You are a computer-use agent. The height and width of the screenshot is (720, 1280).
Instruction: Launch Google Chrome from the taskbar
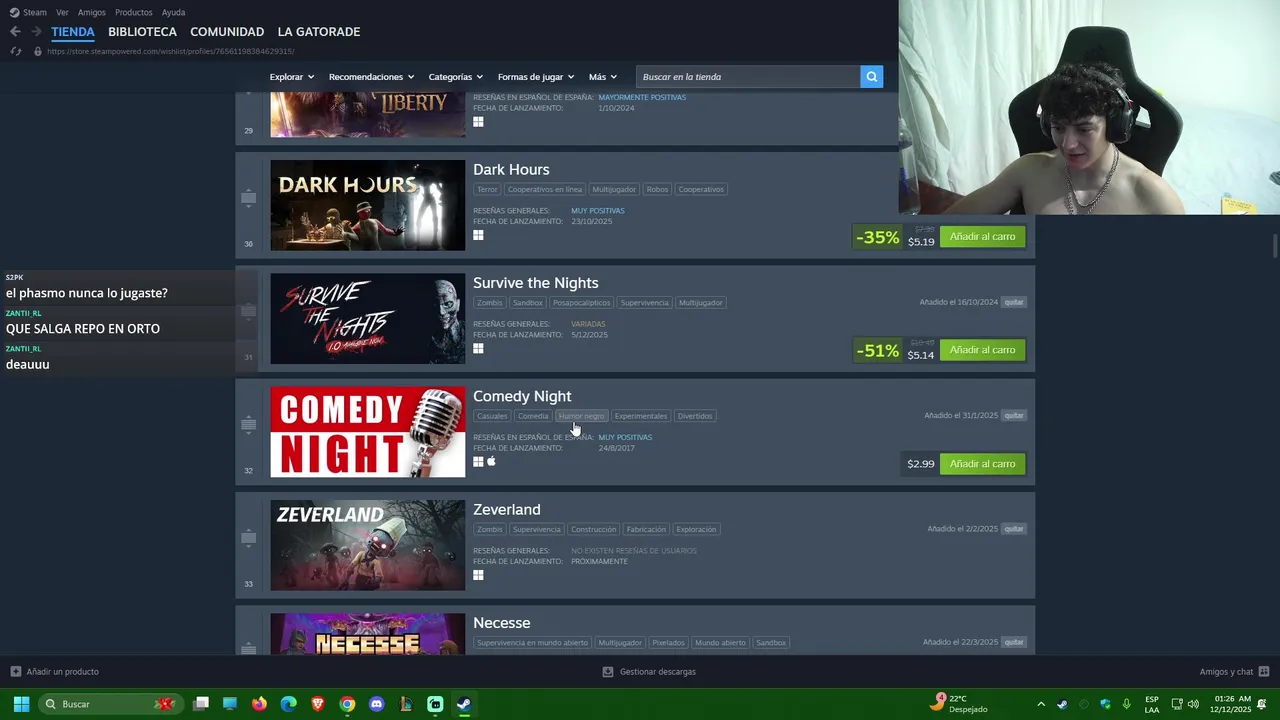(x=347, y=704)
